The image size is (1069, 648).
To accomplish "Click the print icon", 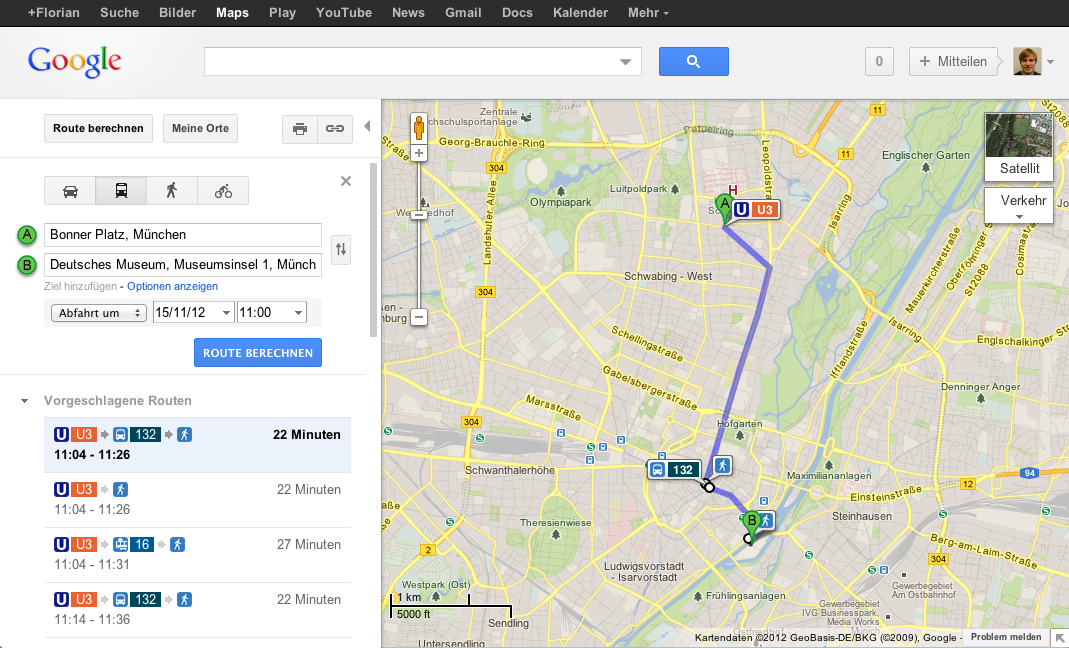I will pos(300,129).
